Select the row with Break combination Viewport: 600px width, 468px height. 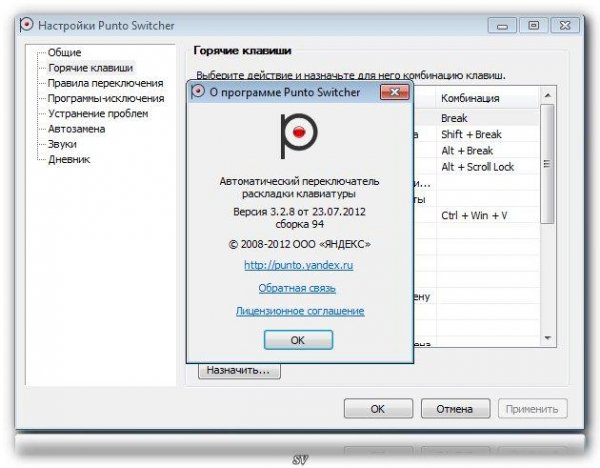(476, 118)
